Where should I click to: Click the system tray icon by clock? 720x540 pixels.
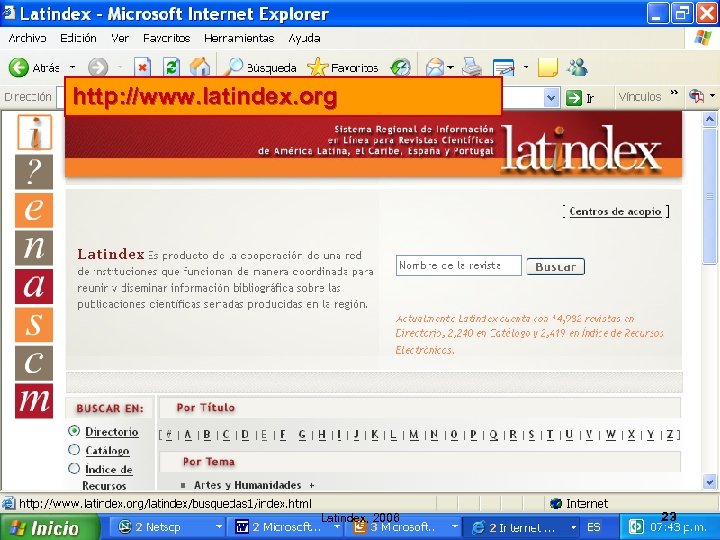636,526
